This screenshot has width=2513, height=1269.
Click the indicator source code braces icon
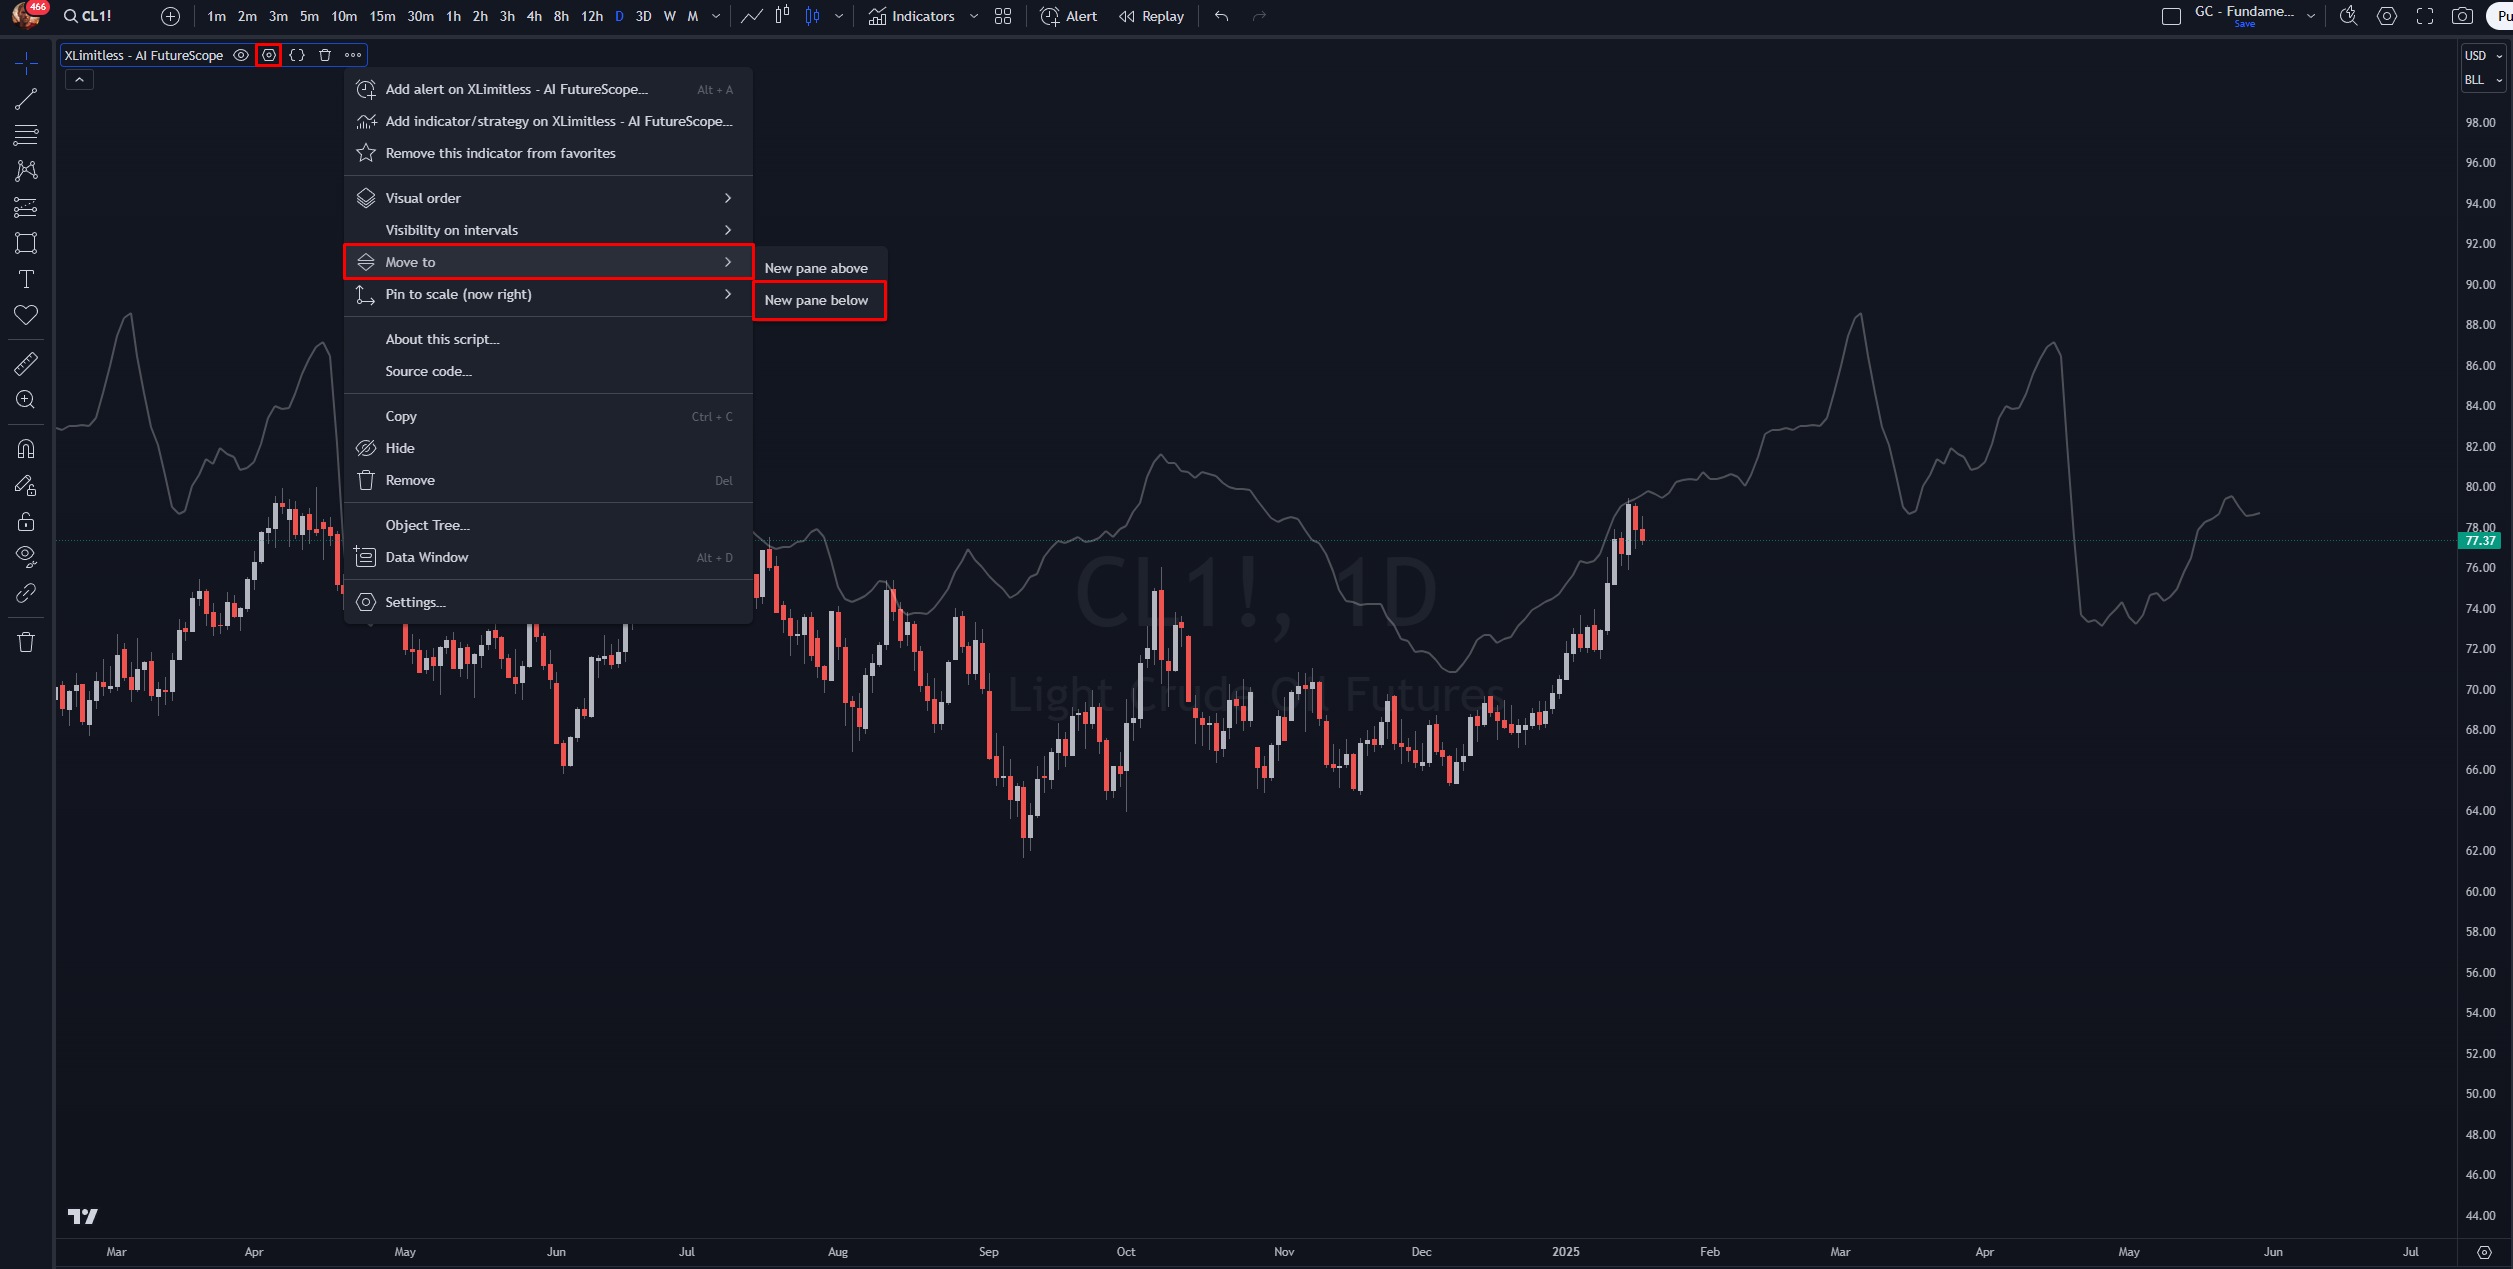click(297, 55)
